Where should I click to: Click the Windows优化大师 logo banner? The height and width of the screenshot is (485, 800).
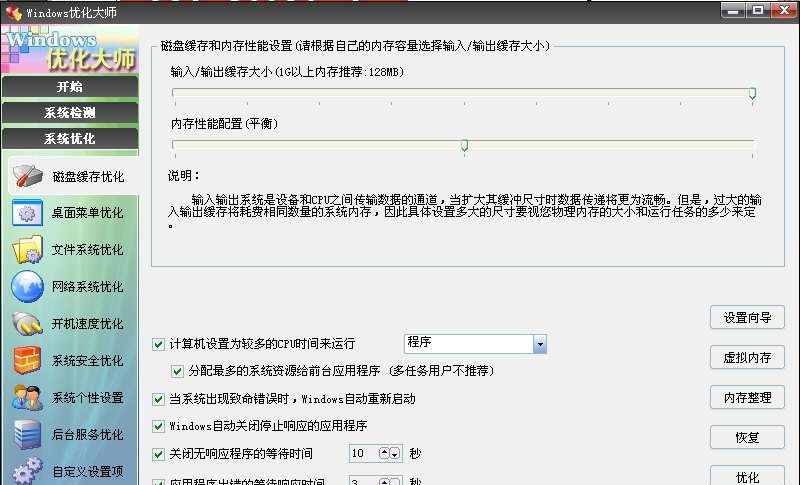click(x=70, y=49)
